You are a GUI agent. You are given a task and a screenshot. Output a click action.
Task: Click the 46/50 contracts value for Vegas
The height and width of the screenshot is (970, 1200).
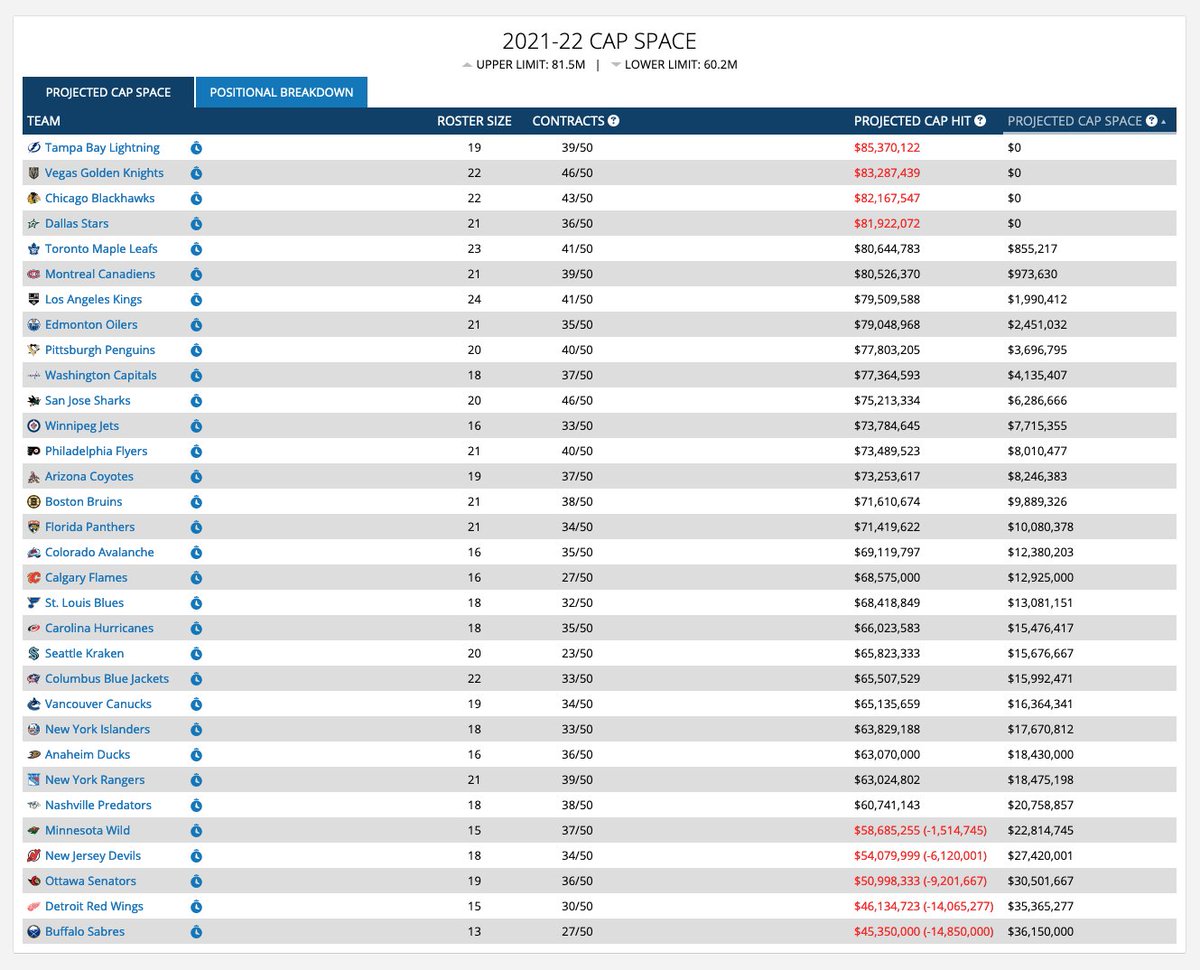pyautogui.click(x=577, y=173)
